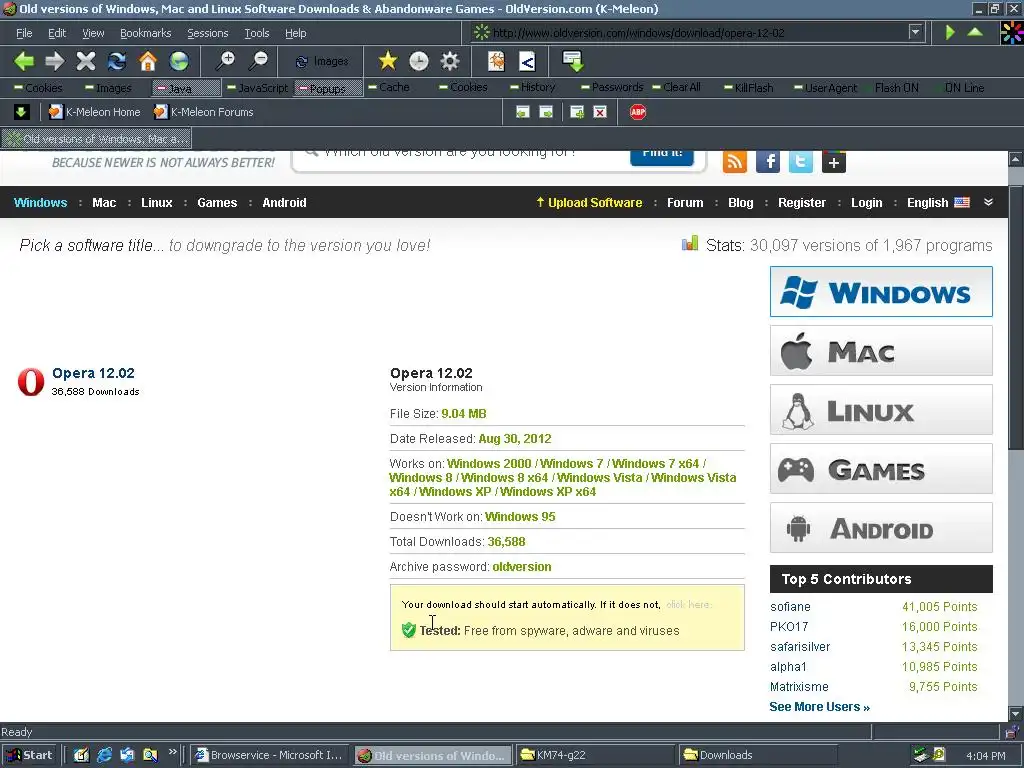1024x768 pixels.
Task: Open a new tab with plus icon
Action: 577,112
